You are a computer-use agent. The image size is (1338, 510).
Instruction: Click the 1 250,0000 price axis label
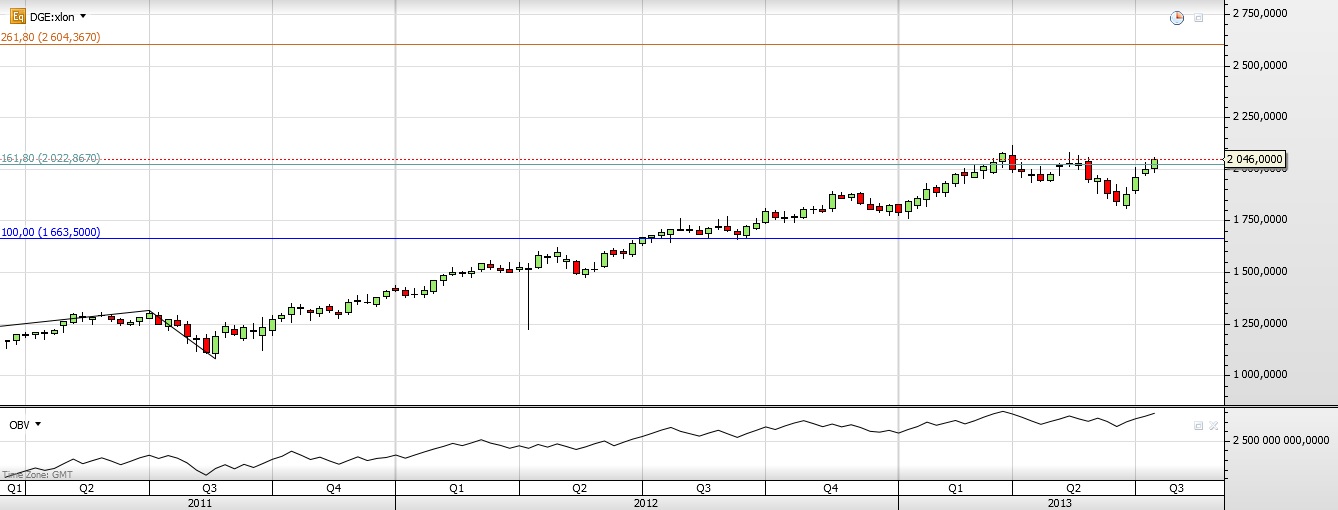1260,323
